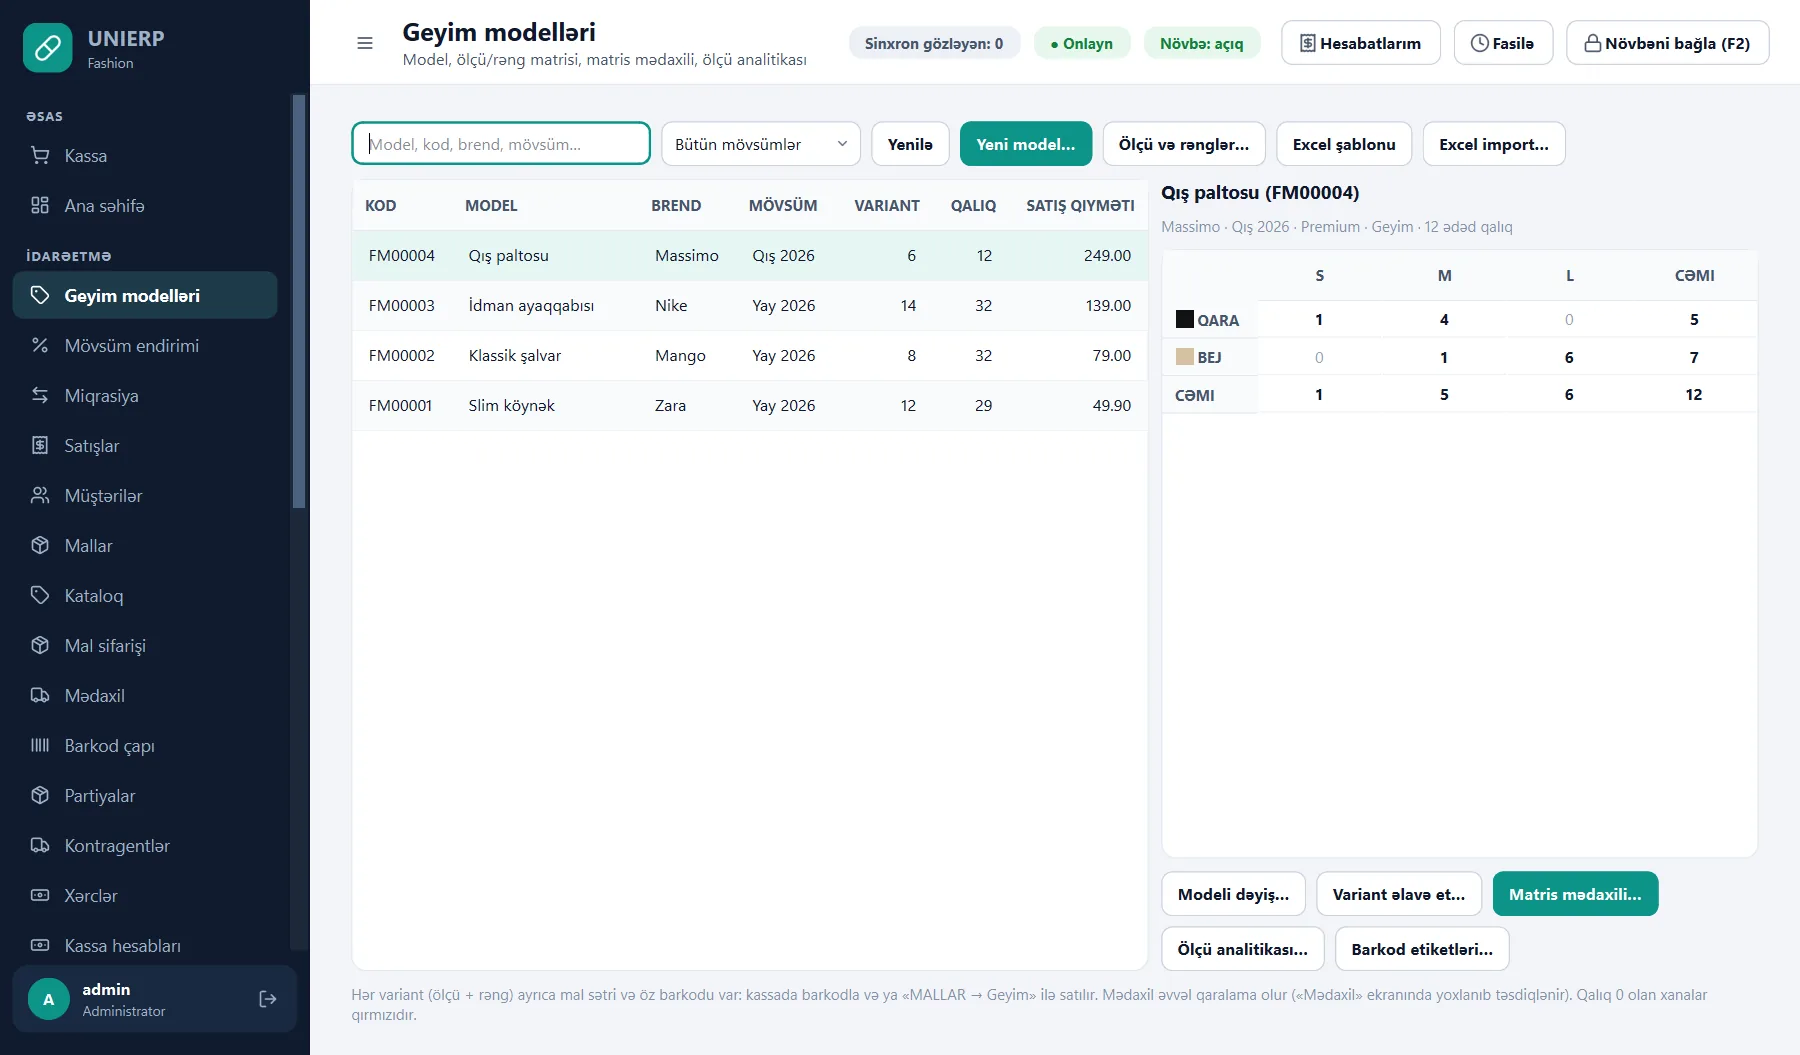
Task: Click the Kontragentlər truck icon
Action: coord(40,845)
